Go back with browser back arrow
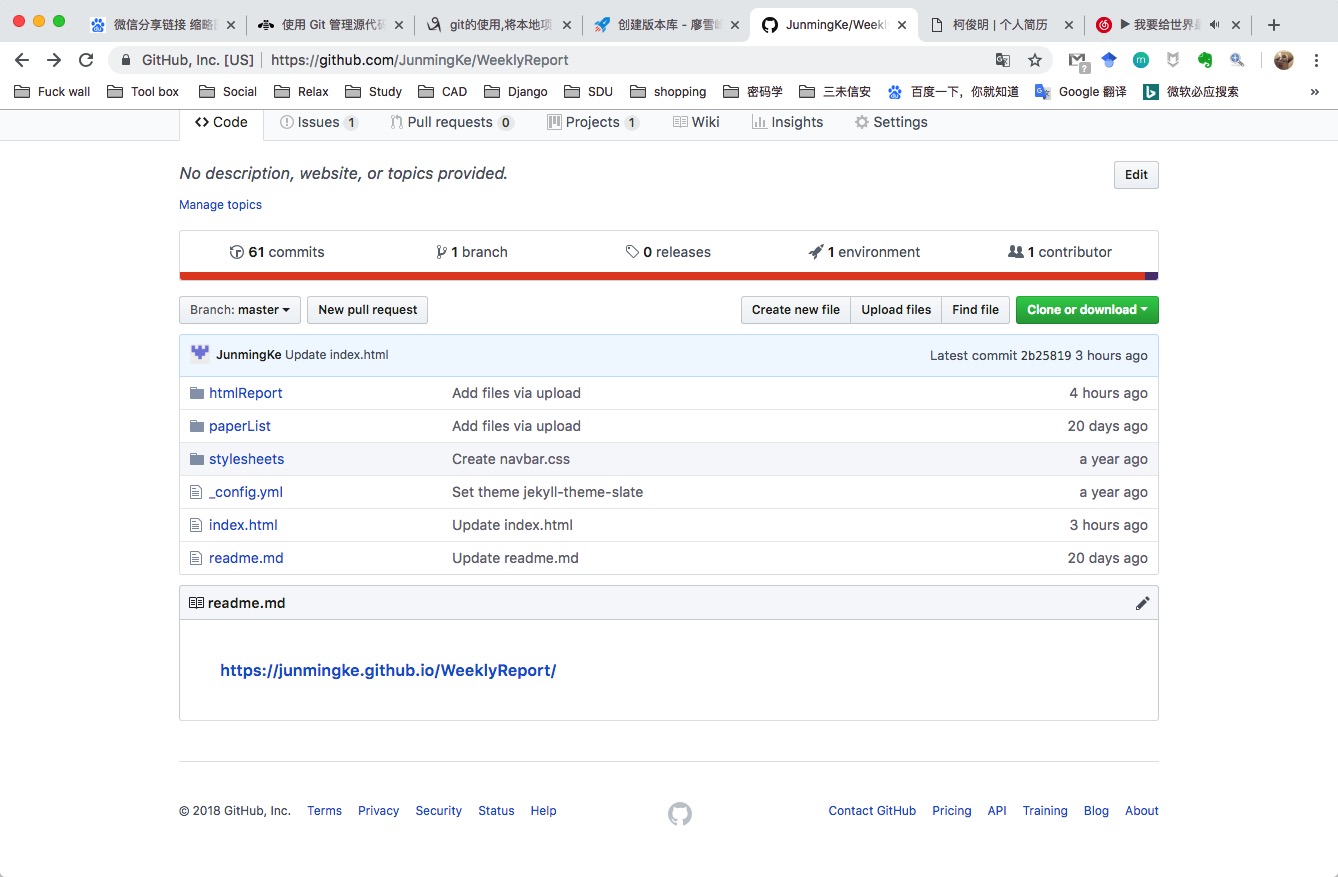This screenshot has height=877, width=1338. coord(22,60)
